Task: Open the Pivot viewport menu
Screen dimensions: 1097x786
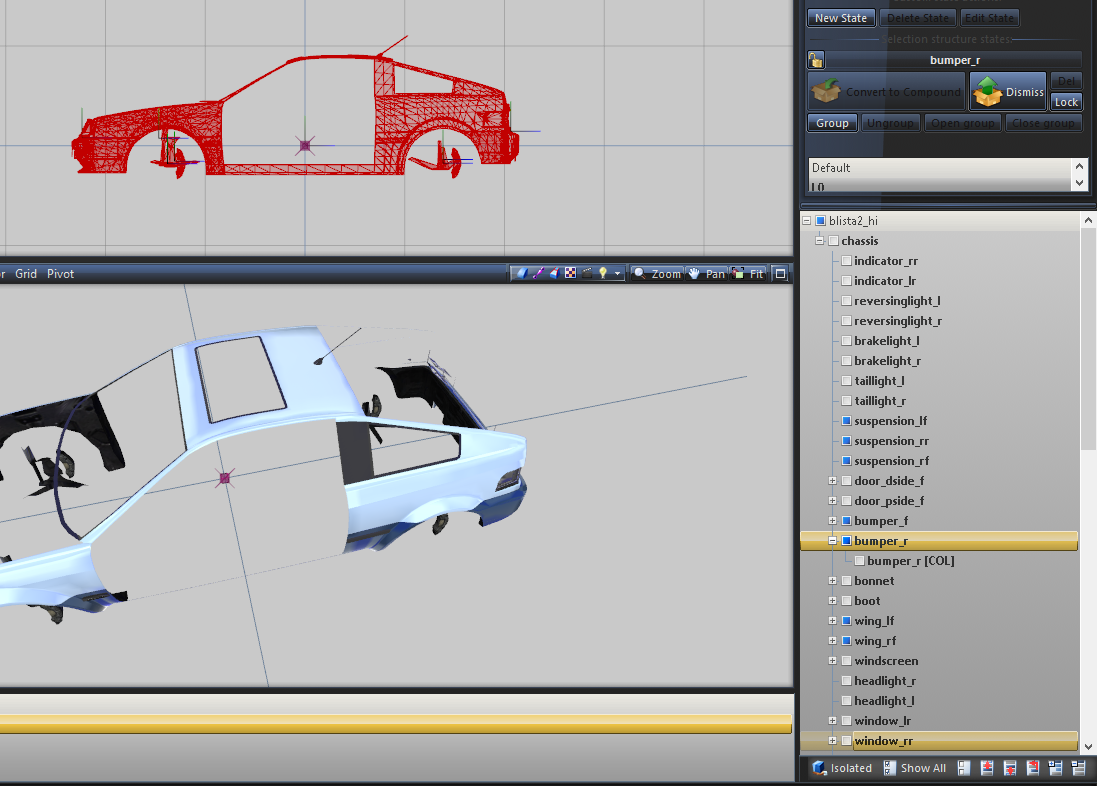Action: click(60, 274)
